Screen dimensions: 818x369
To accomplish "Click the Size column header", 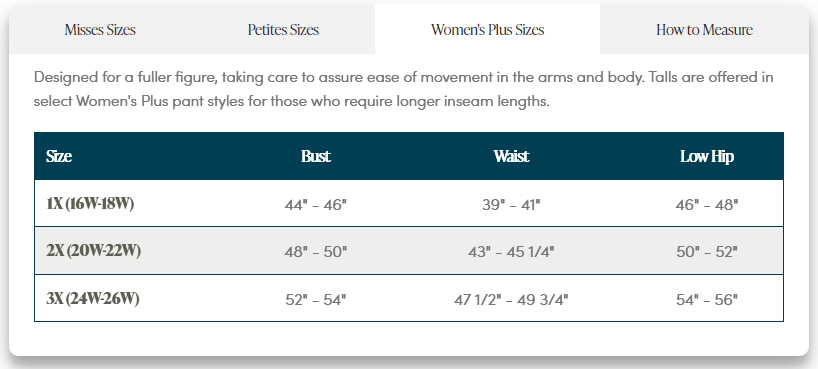I will (x=59, y=156).
